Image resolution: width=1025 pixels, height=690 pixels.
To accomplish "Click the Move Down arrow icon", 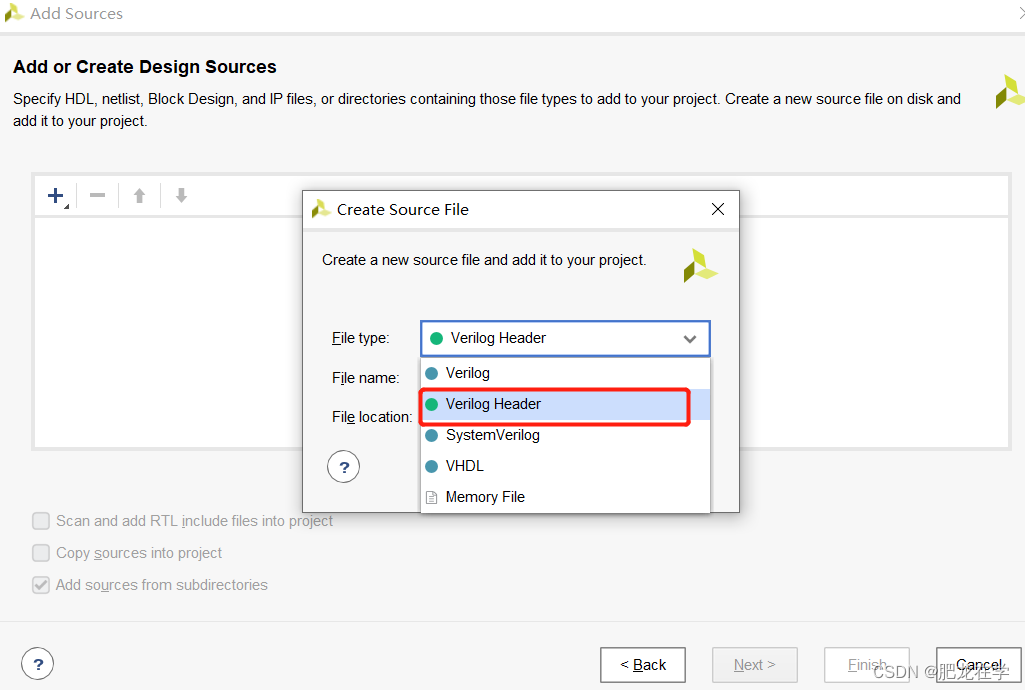I will pos(181,195).
